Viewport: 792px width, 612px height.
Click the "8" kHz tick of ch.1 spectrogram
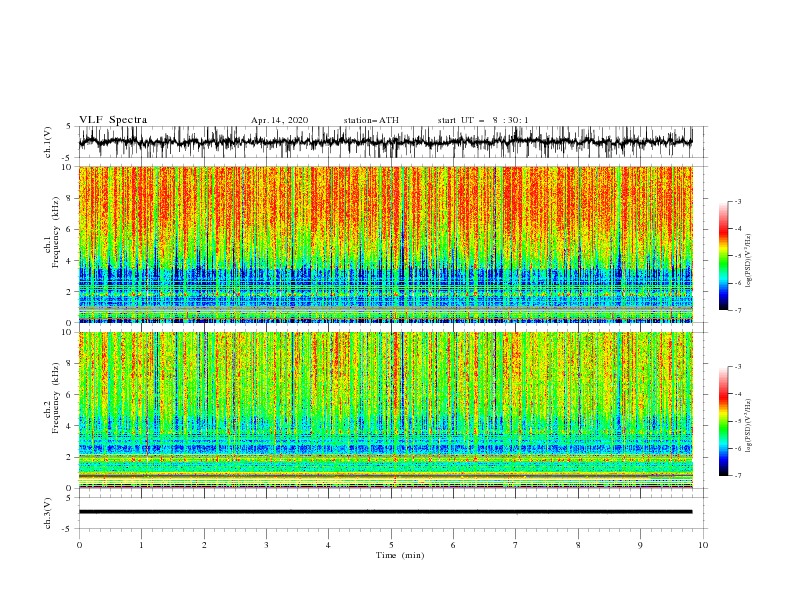point(70,198)
